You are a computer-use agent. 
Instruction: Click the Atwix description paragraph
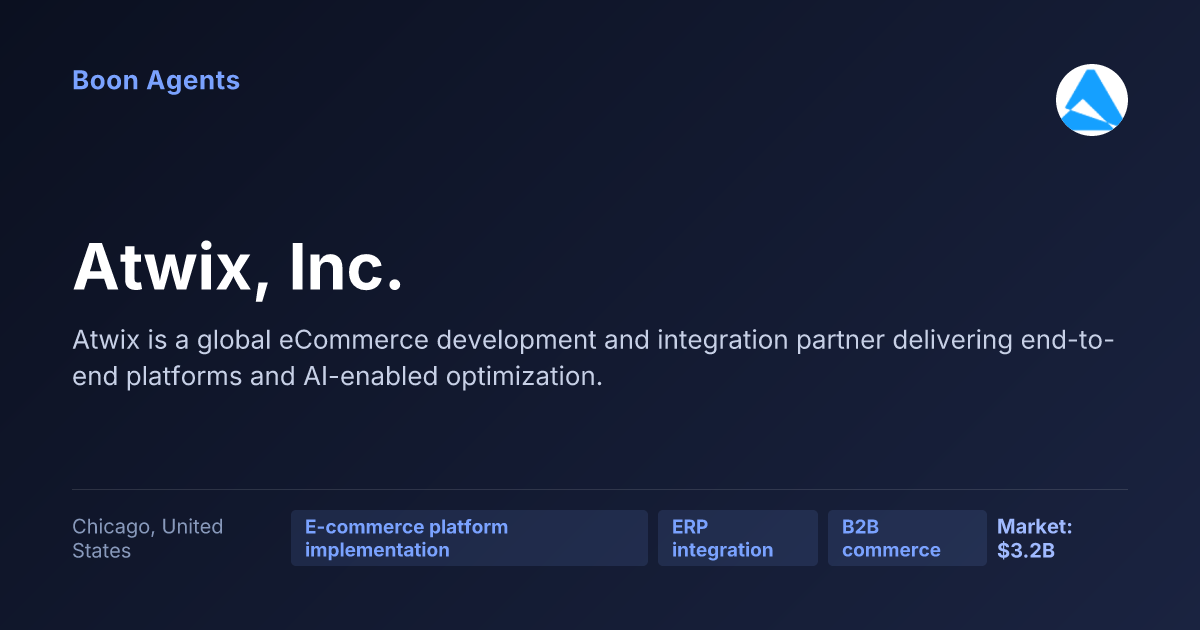pyautogui.click(x=594, y=358)
